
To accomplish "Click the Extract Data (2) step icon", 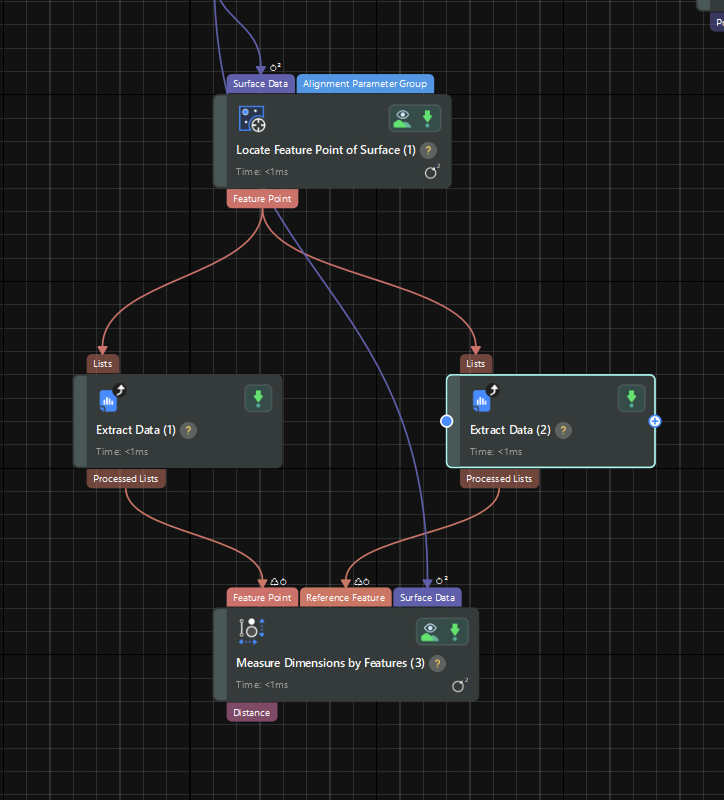I will [482, 400].
